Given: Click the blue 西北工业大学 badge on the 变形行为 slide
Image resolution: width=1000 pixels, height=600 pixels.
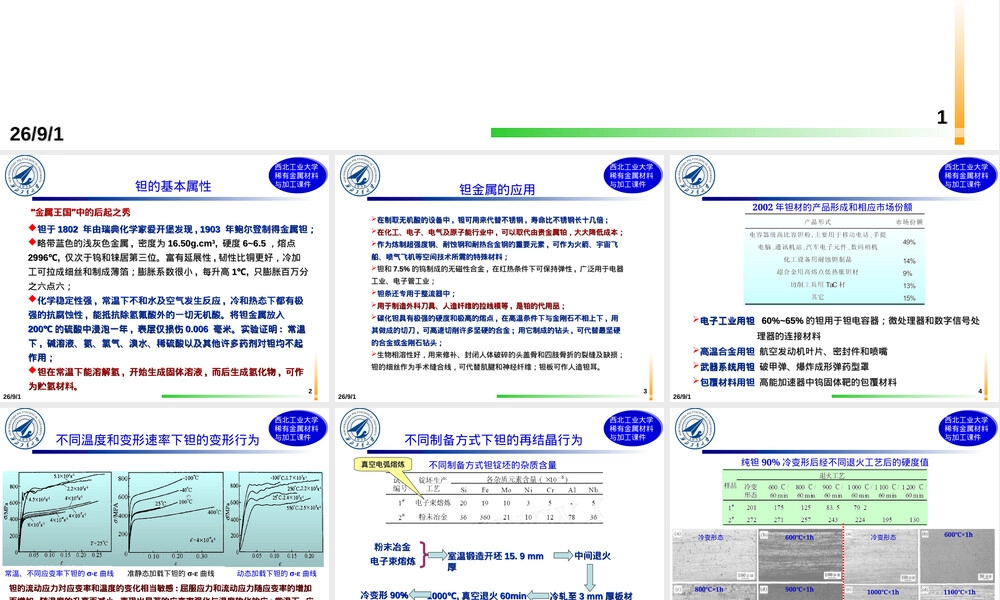Looking at the screenshot, I should click(298, 428).
